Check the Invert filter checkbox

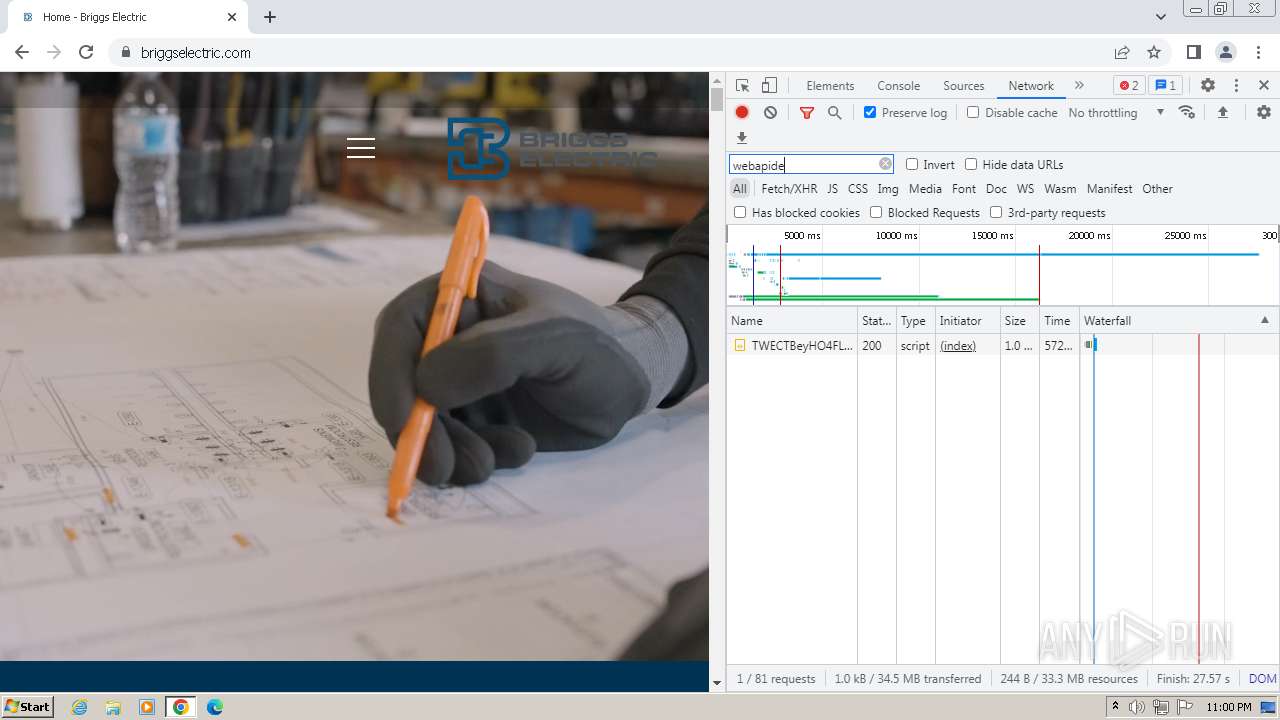click(x=912, y=164)
